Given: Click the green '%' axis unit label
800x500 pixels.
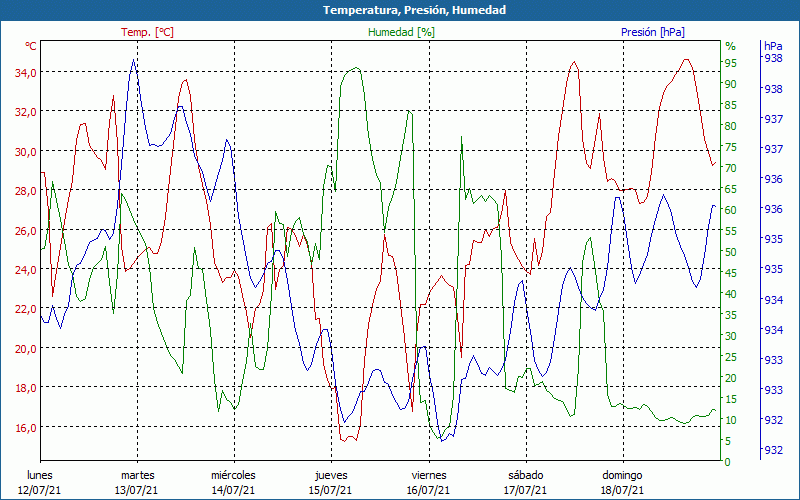Looking at the screenshot, I should (x=731, y=46).
